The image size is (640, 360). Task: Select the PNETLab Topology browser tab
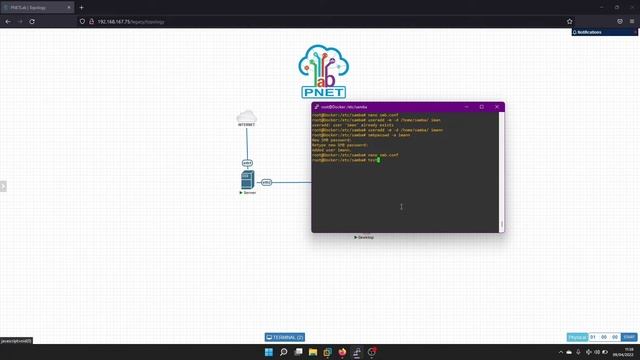pyautogui.click(x=37, y=7)
